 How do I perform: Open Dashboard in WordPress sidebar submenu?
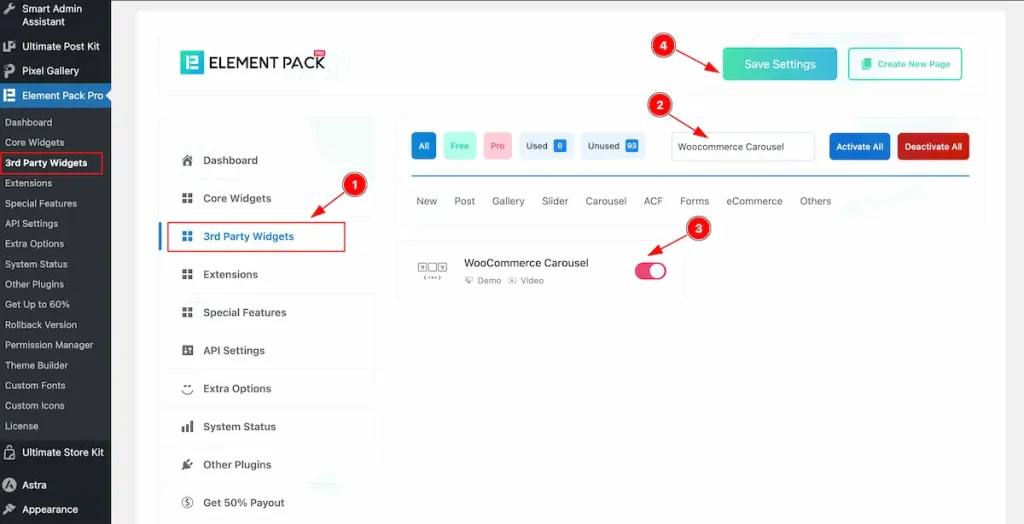[29, 122]
